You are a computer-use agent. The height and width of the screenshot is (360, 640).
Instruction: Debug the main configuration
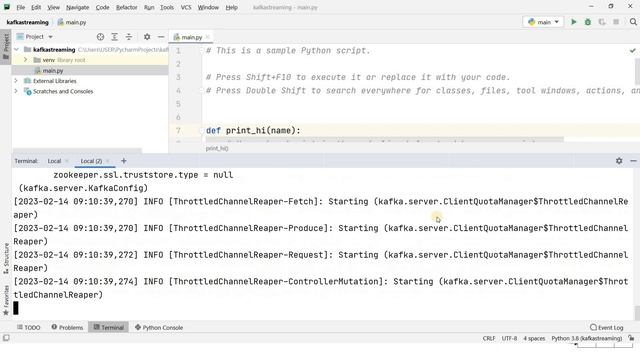coord(588,22)
